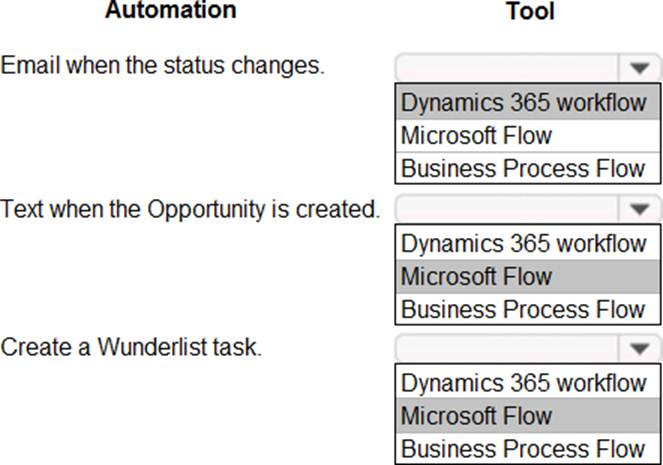Click the 'Create a Wunderlist task' label

pos(131,348)
